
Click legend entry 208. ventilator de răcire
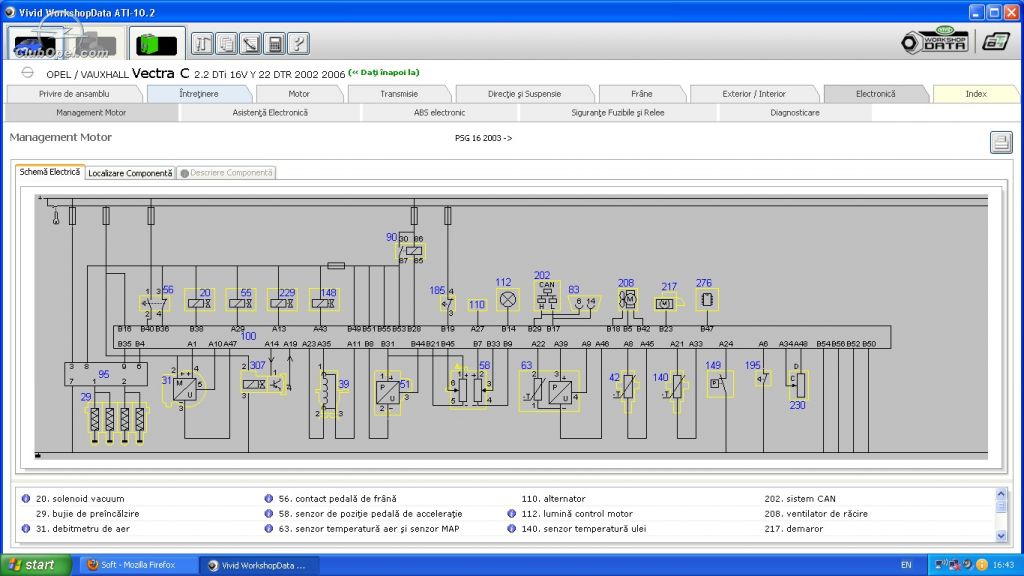816,514
